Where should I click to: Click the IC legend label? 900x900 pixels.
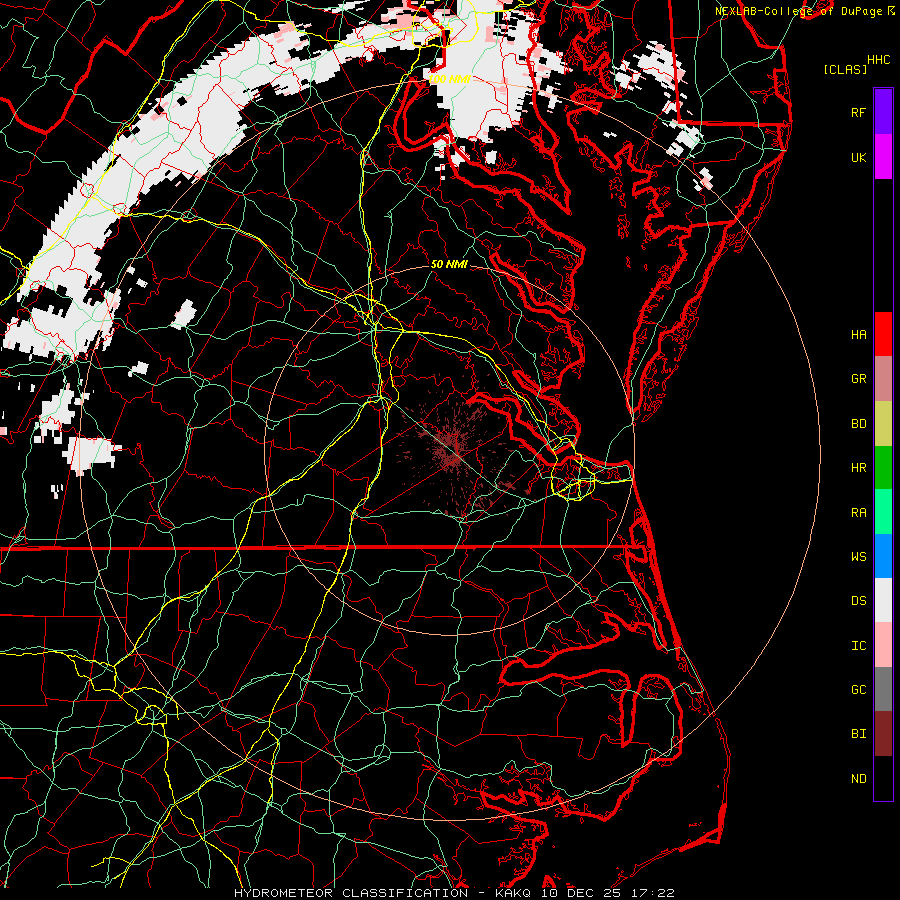coord(859,646)
